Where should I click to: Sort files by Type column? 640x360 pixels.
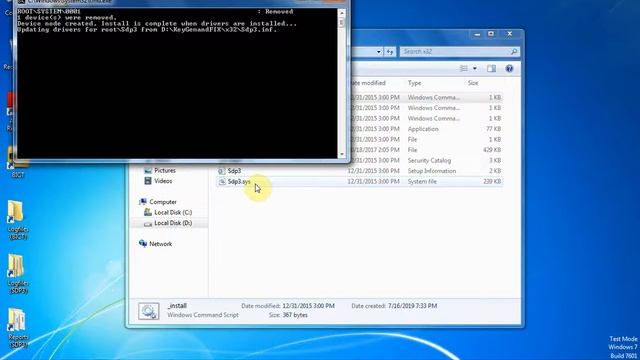coord(414,83)
